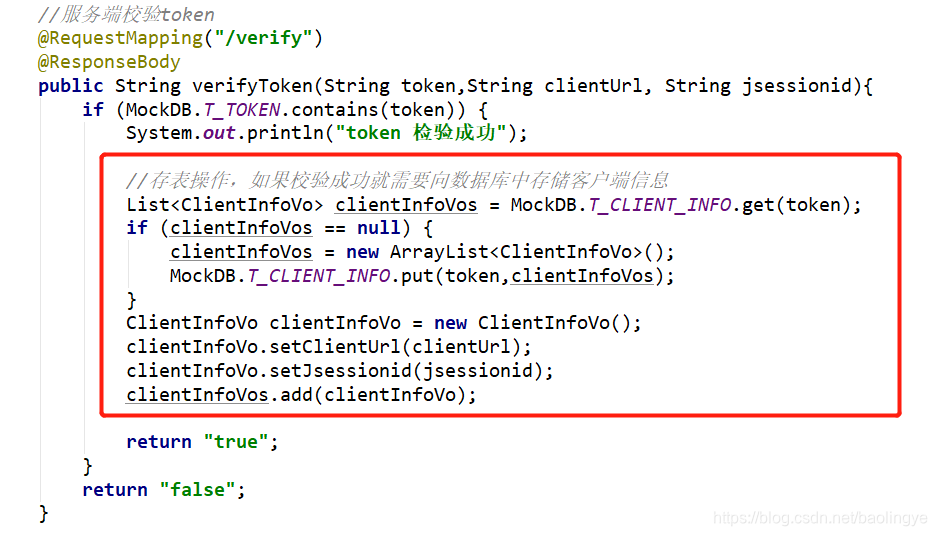Click 'List<ClientInfoVo>' type declaration
Screen dimensions: 937x536
tap(224, 205)
